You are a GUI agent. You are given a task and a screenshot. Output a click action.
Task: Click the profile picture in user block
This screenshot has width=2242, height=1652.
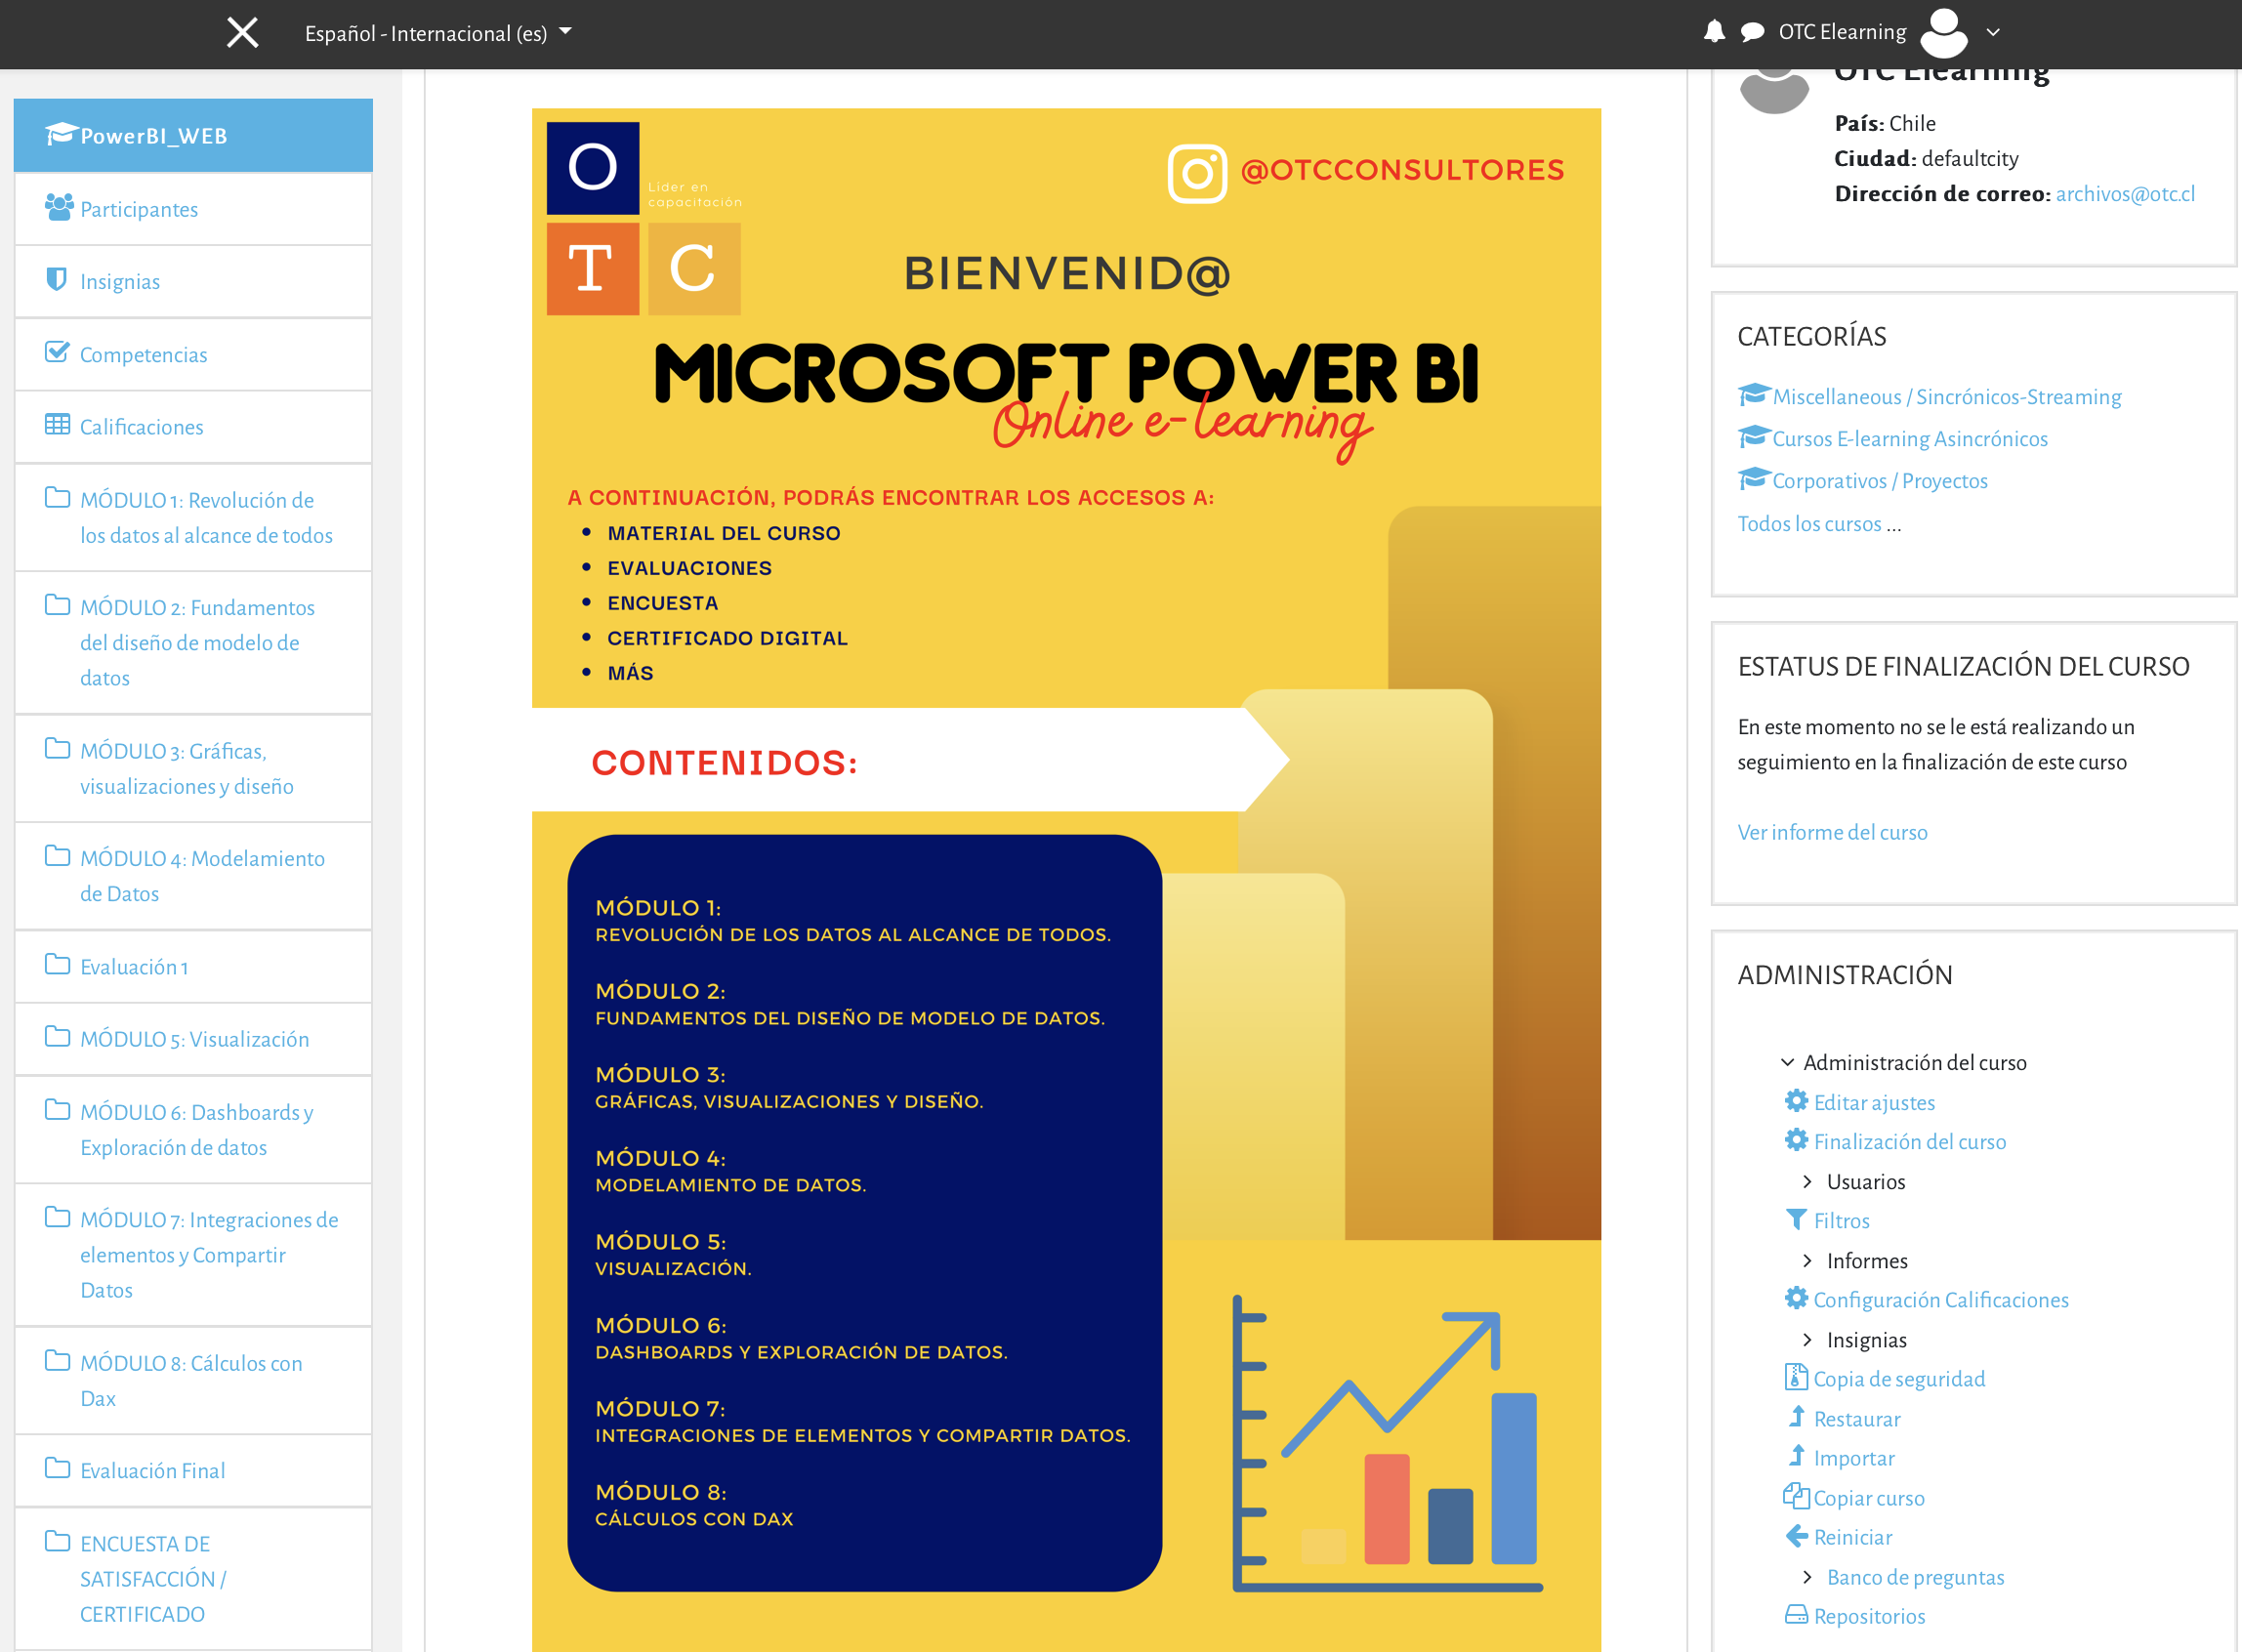(1774, 92)
